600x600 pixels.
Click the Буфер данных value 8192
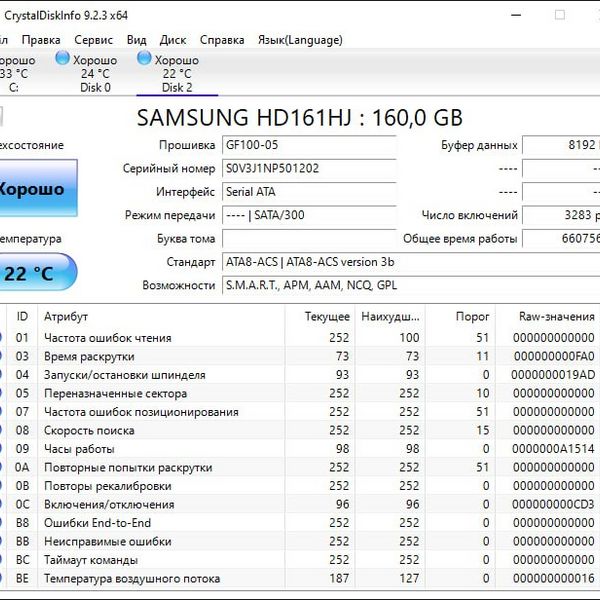[561, 145]
